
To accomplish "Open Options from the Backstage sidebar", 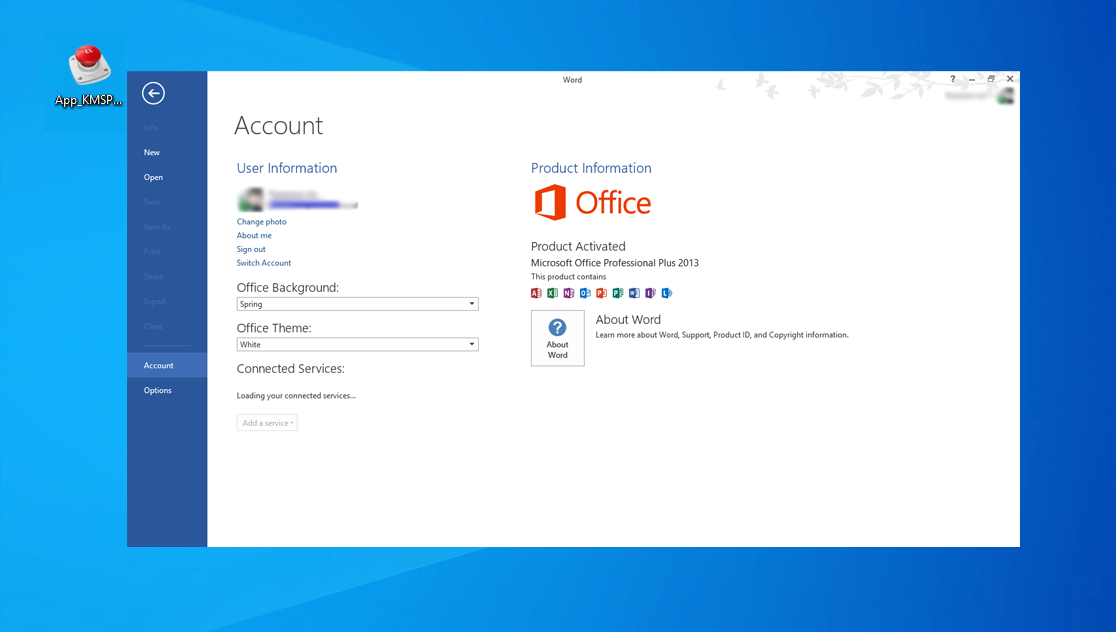I will pos(157,390).
